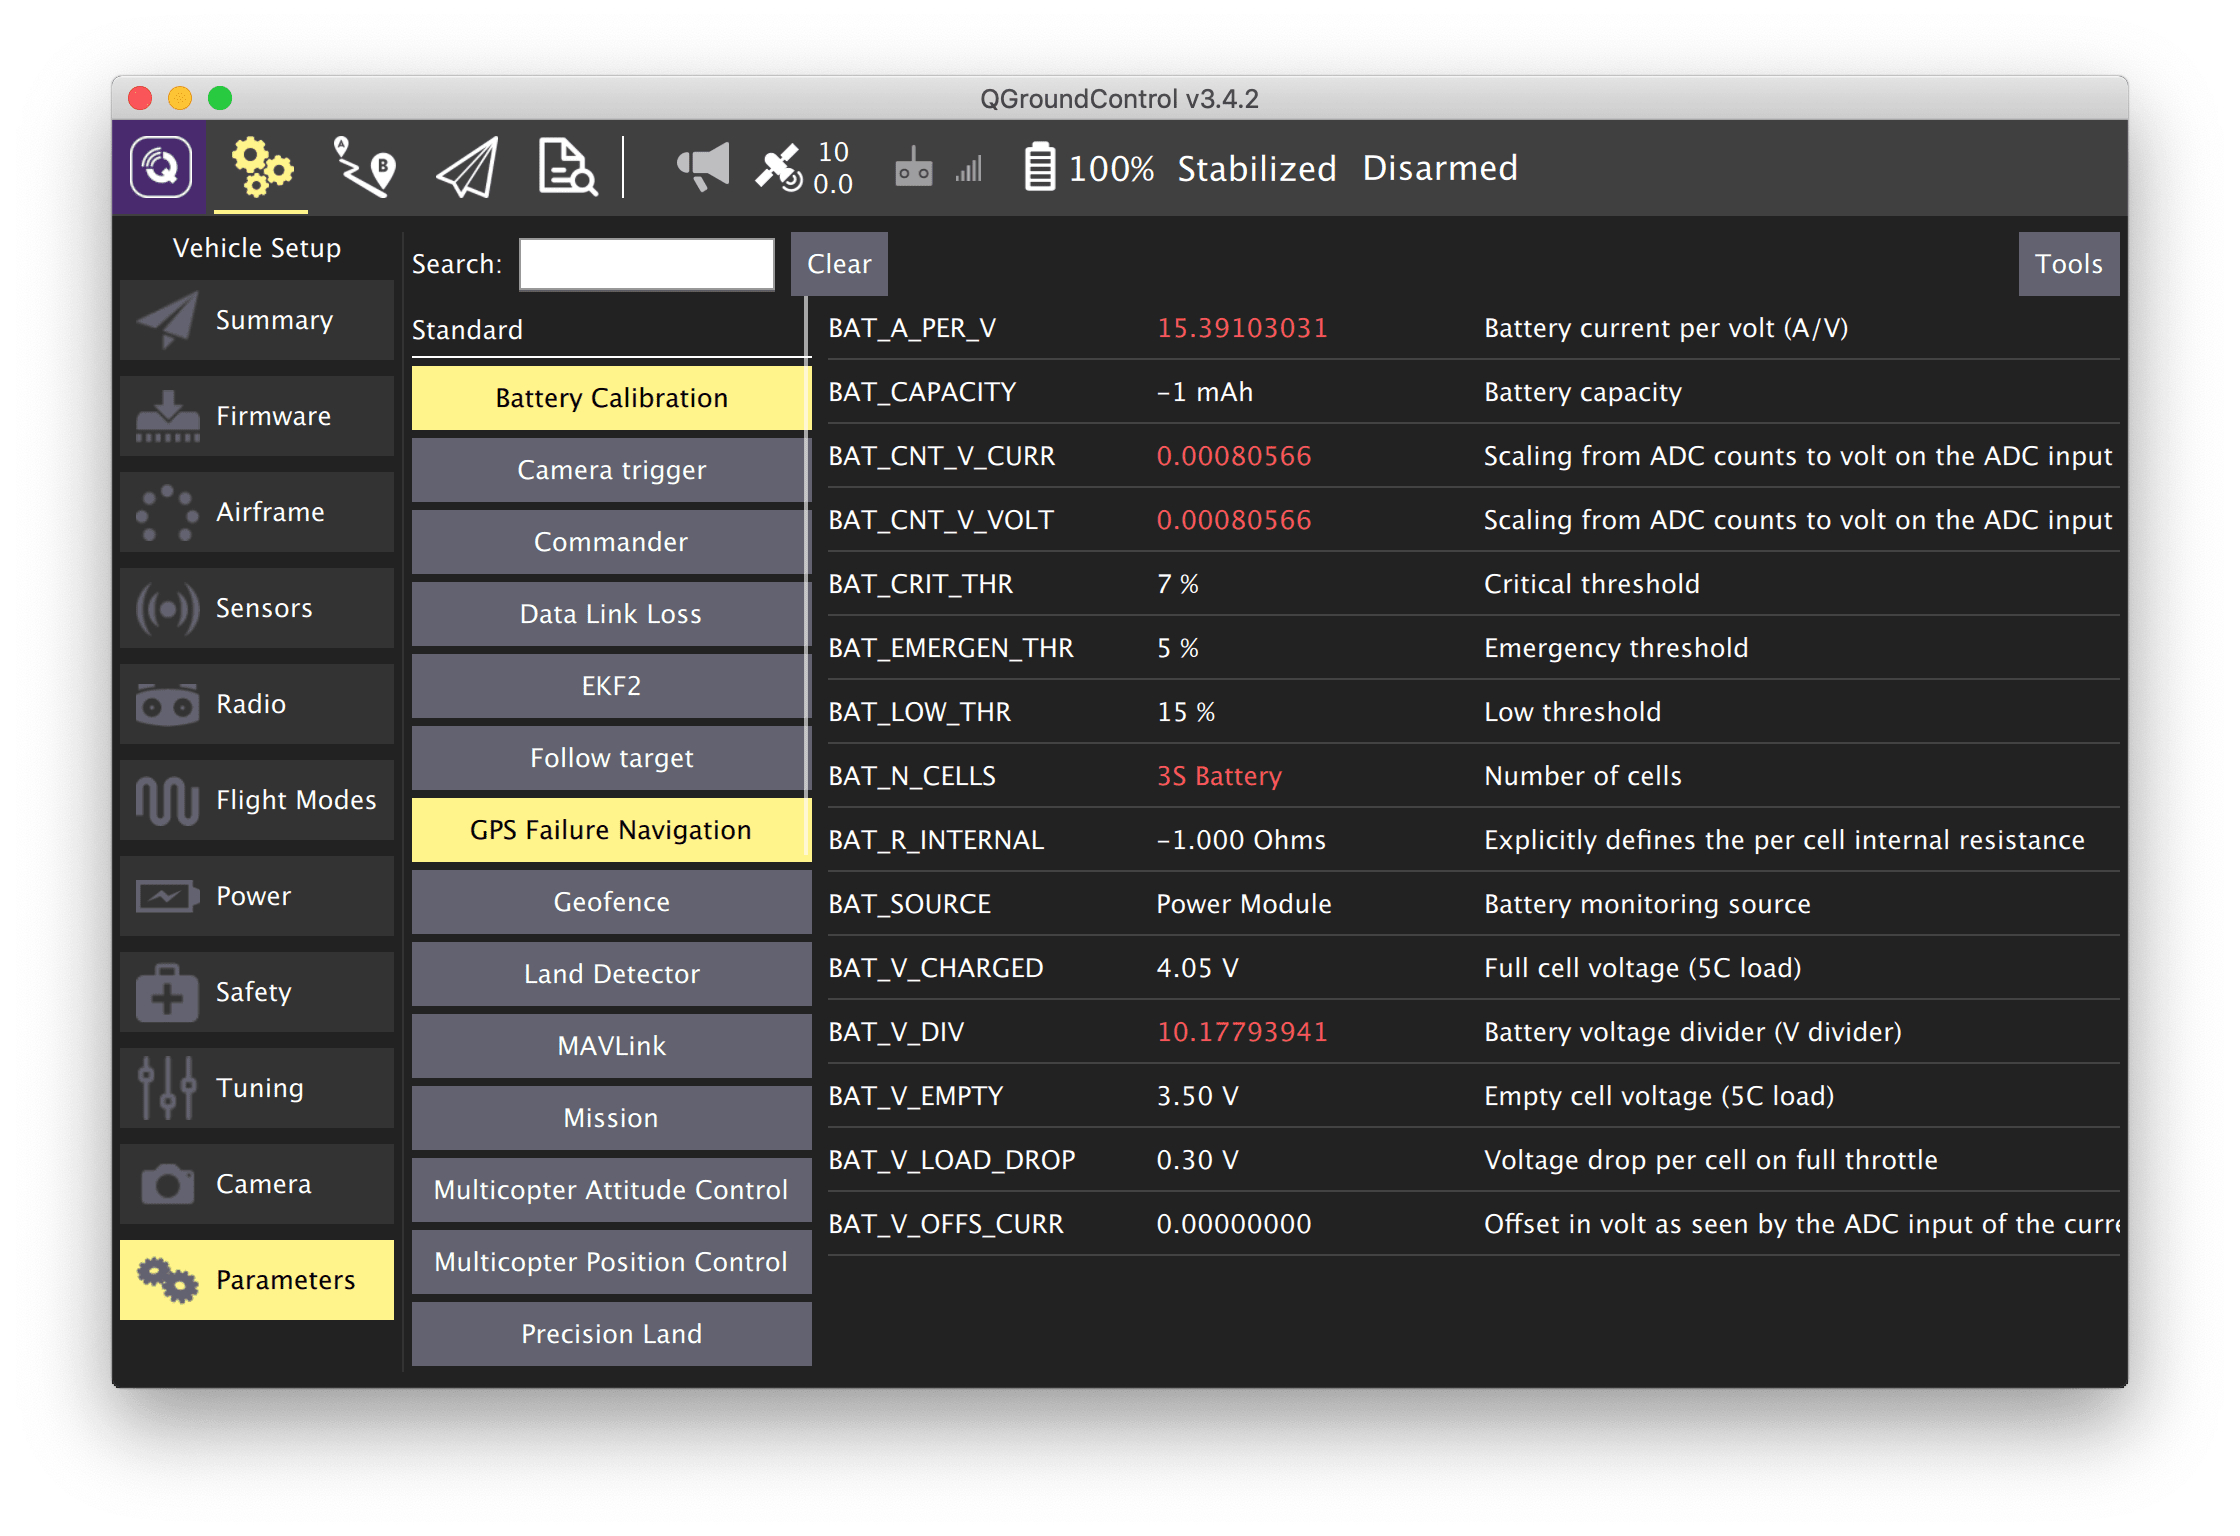Open the Camera setup page

[257, 1184]
